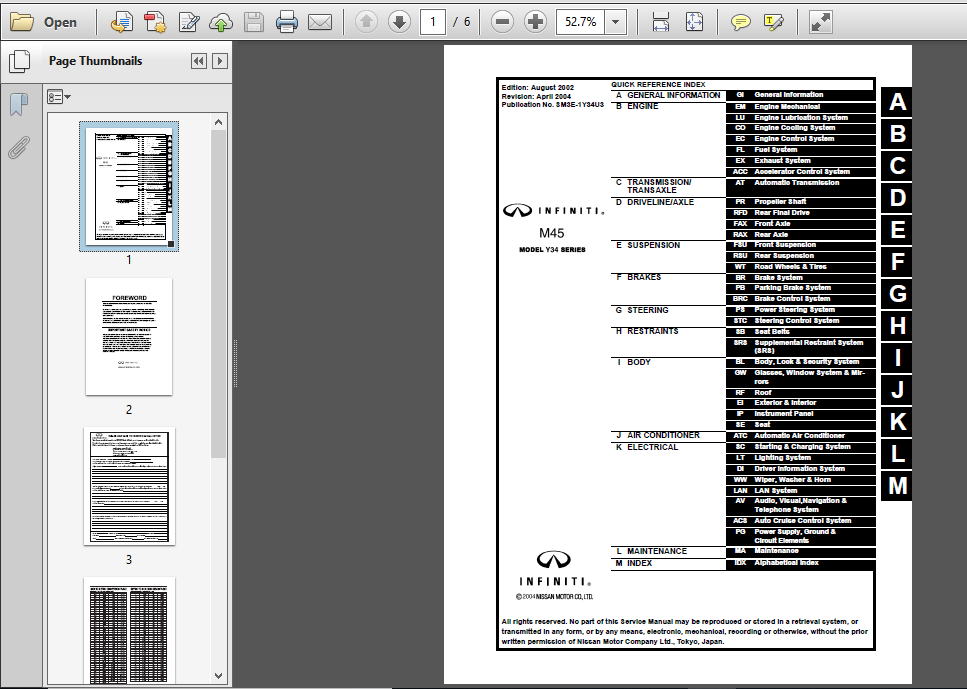Go to next page with down arrow

399,22
